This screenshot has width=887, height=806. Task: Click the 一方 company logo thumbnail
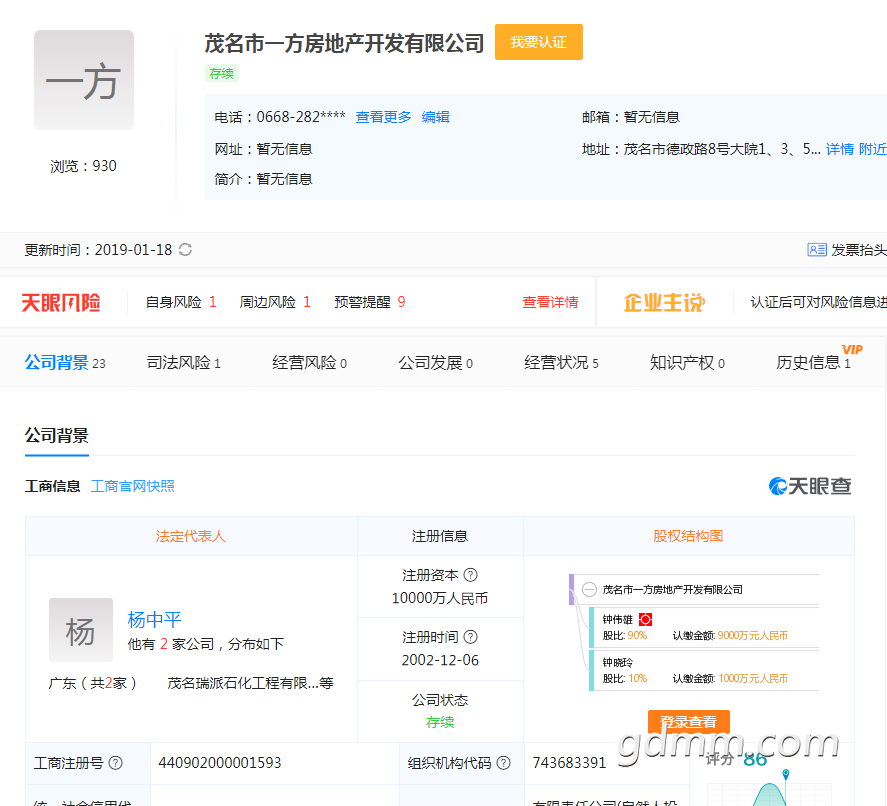click(84, 80)
